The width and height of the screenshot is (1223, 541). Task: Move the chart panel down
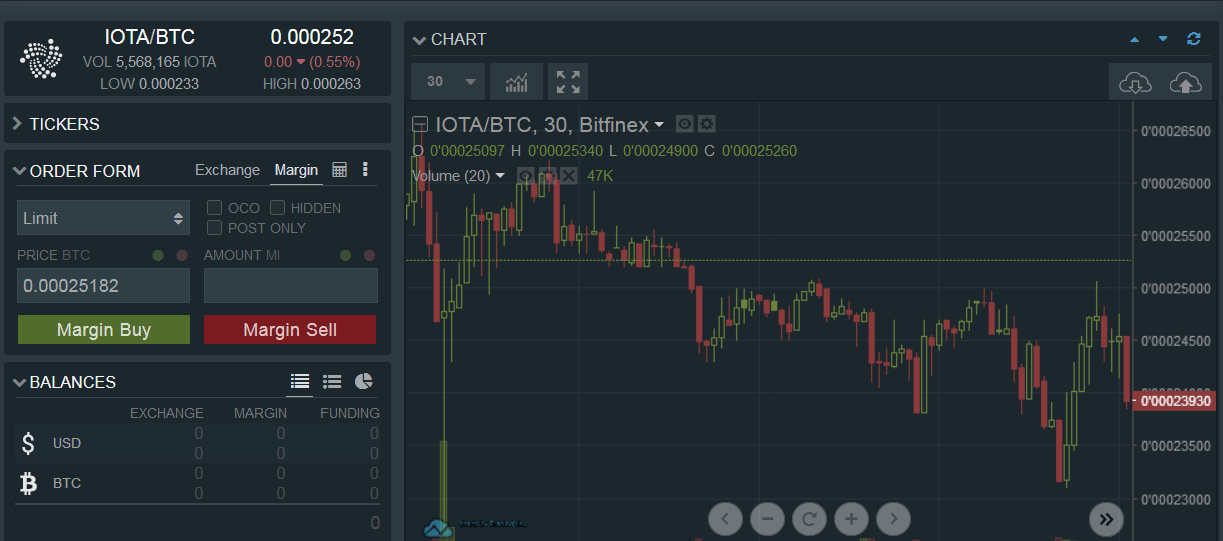pos(1163,39)
